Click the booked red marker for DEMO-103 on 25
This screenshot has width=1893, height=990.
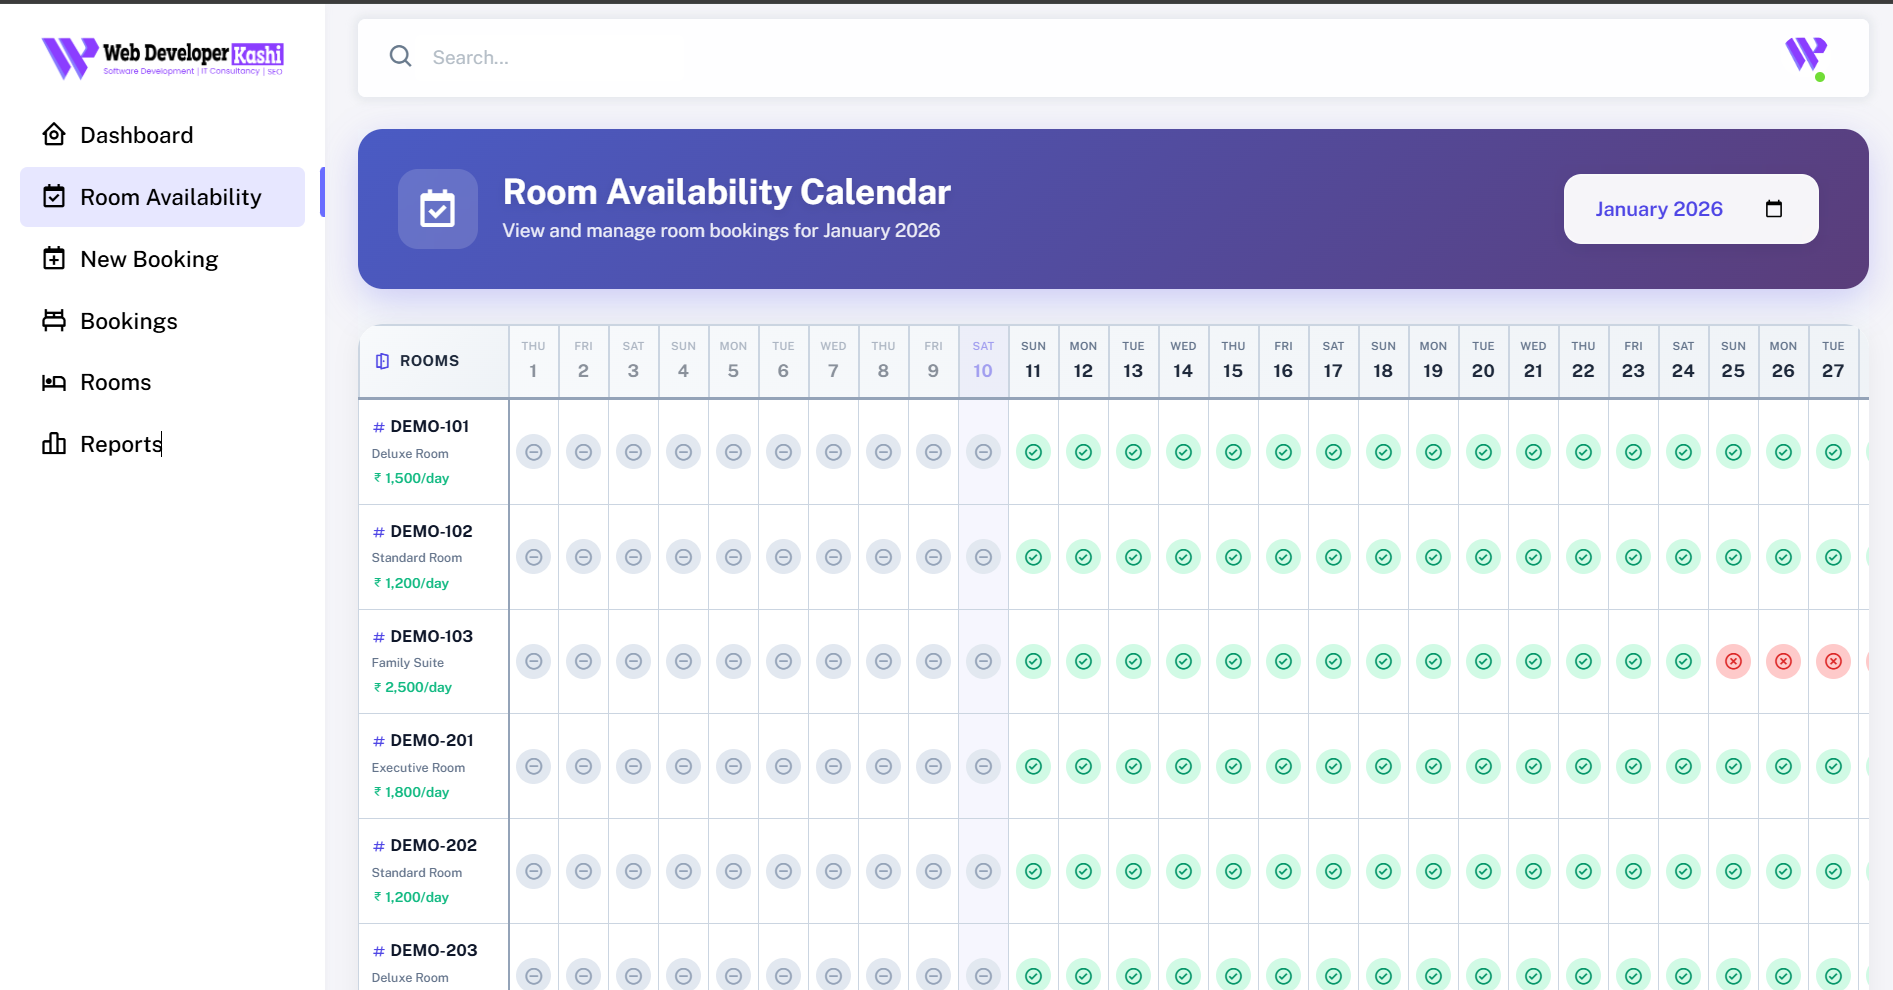click(1733, 661)
